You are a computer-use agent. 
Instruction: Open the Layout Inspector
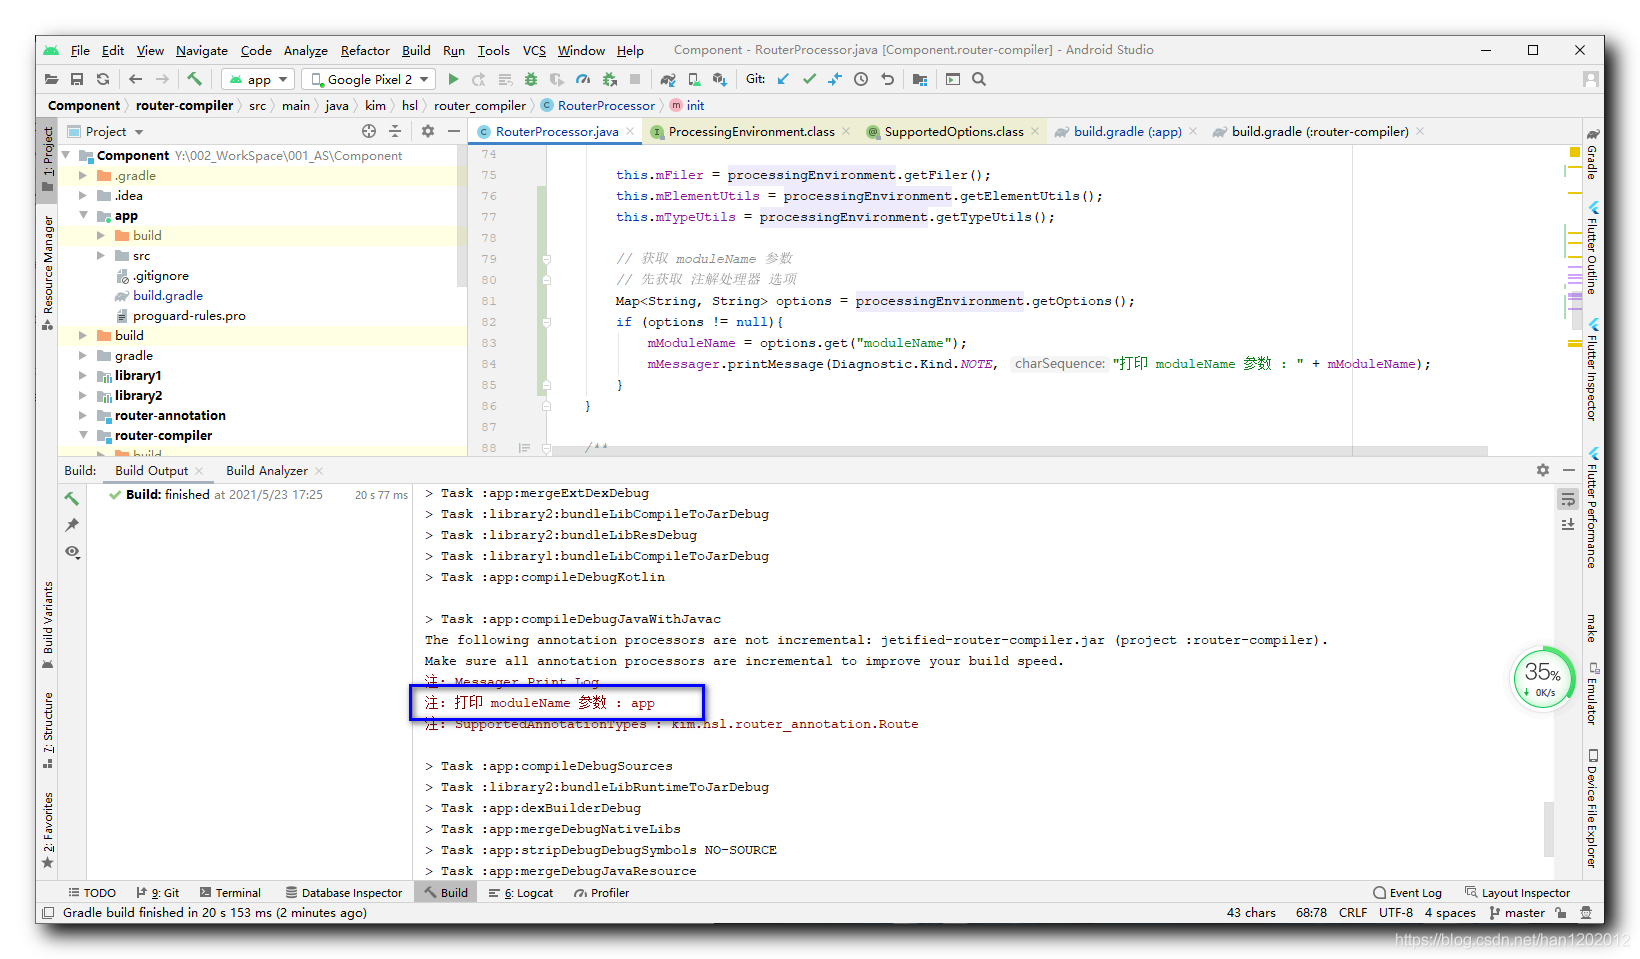coord(1518,893)
